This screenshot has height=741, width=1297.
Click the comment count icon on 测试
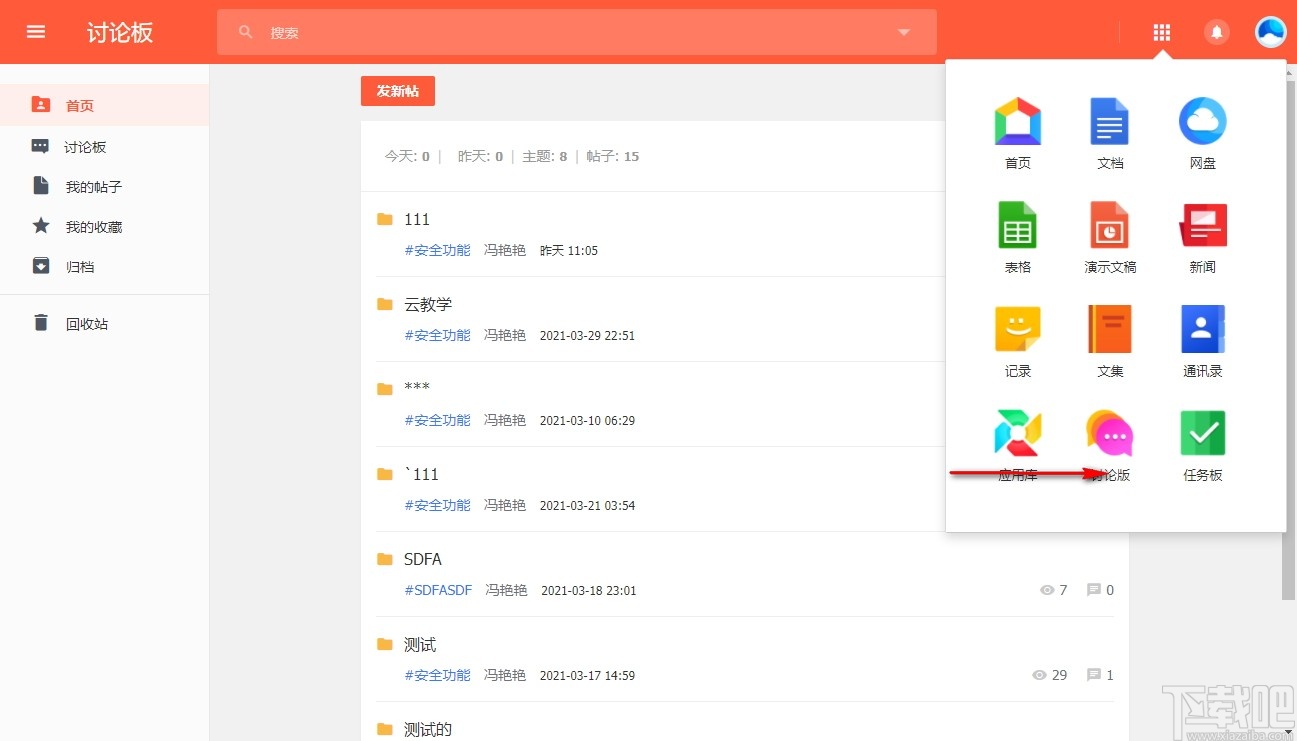tap(1094, 675)
